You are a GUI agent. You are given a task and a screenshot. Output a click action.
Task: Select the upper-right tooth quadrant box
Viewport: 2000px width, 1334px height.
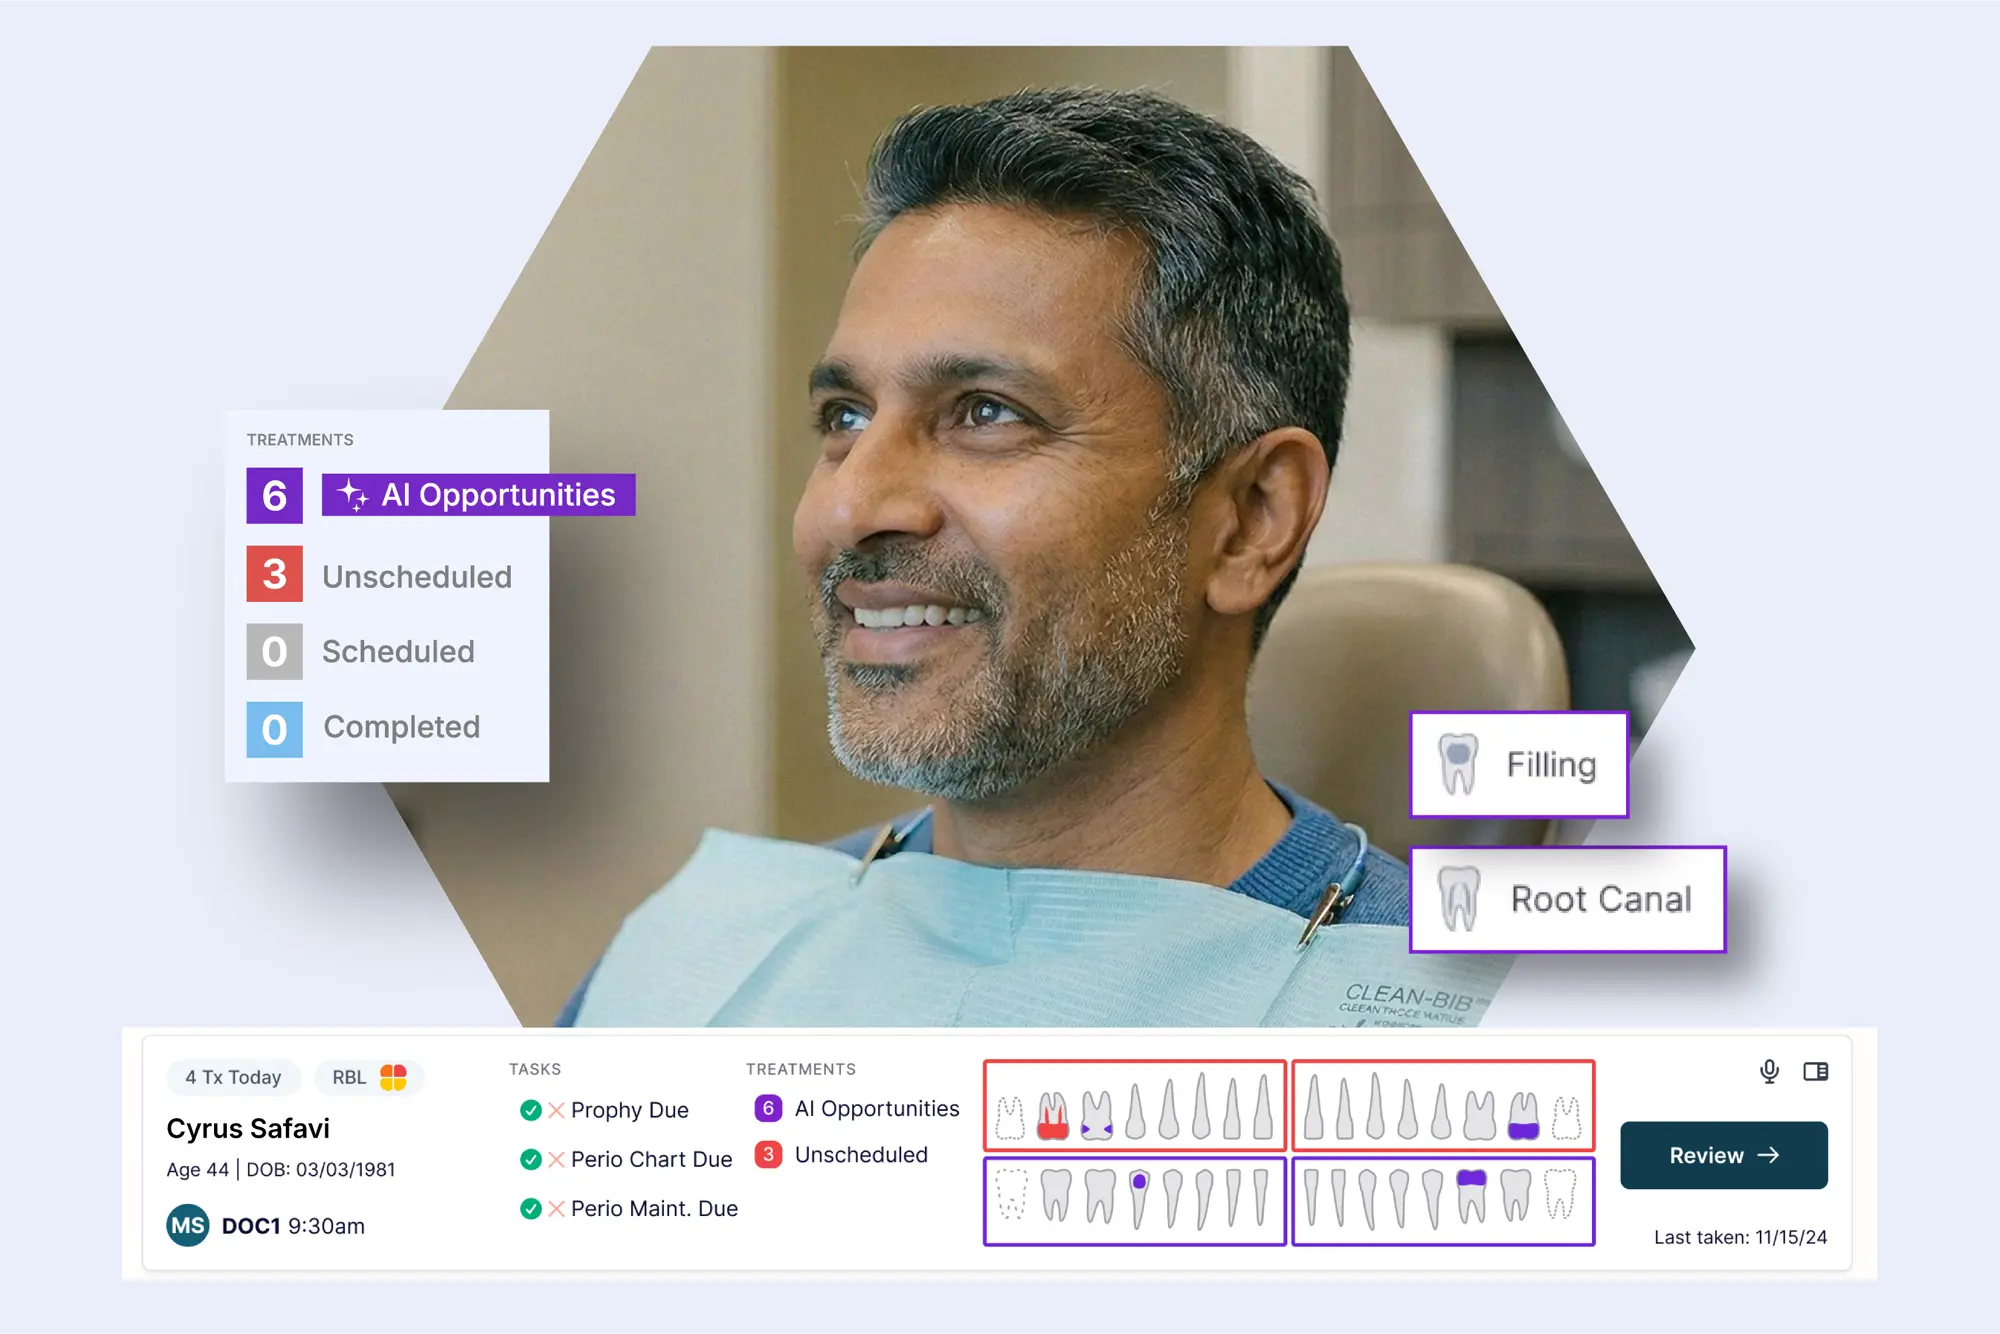click(1442, 1105)
